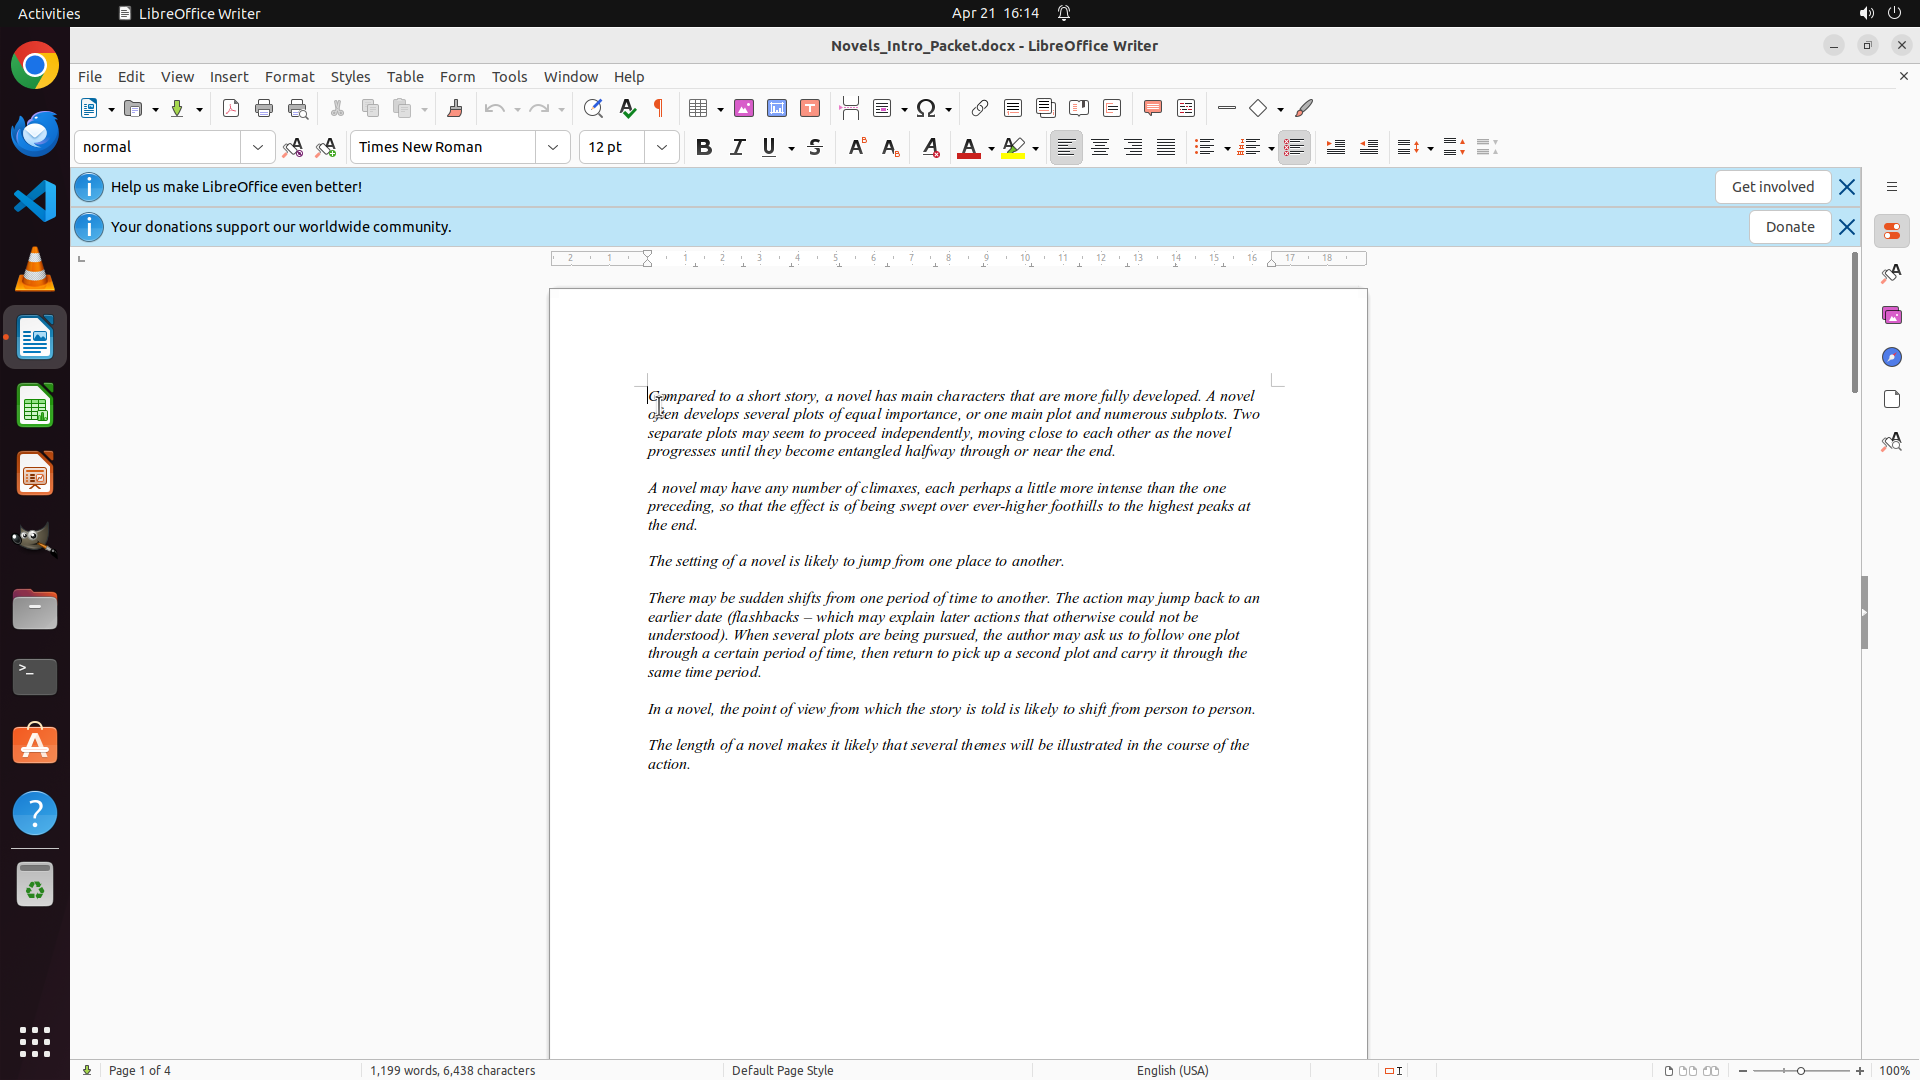Insert special character using Omega icon
Screen dimensions: 1920x1080
[926, 108]
